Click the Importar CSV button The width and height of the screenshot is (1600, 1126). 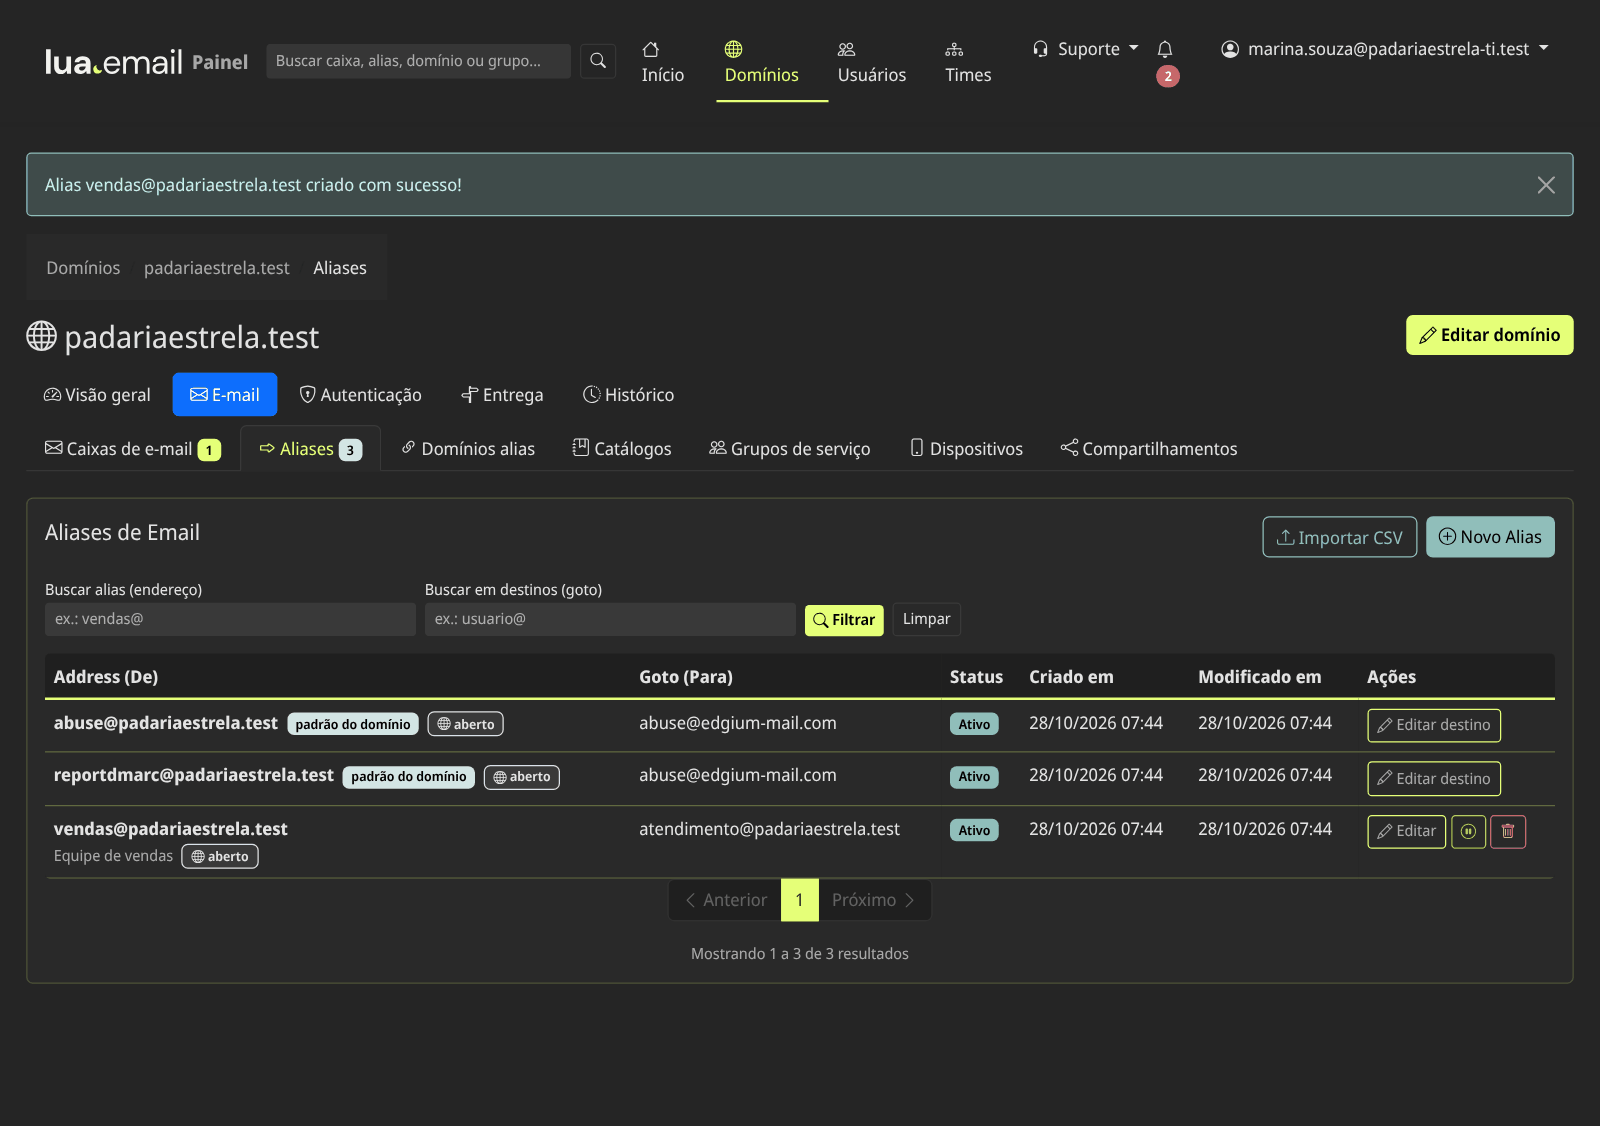[1340, 537]
